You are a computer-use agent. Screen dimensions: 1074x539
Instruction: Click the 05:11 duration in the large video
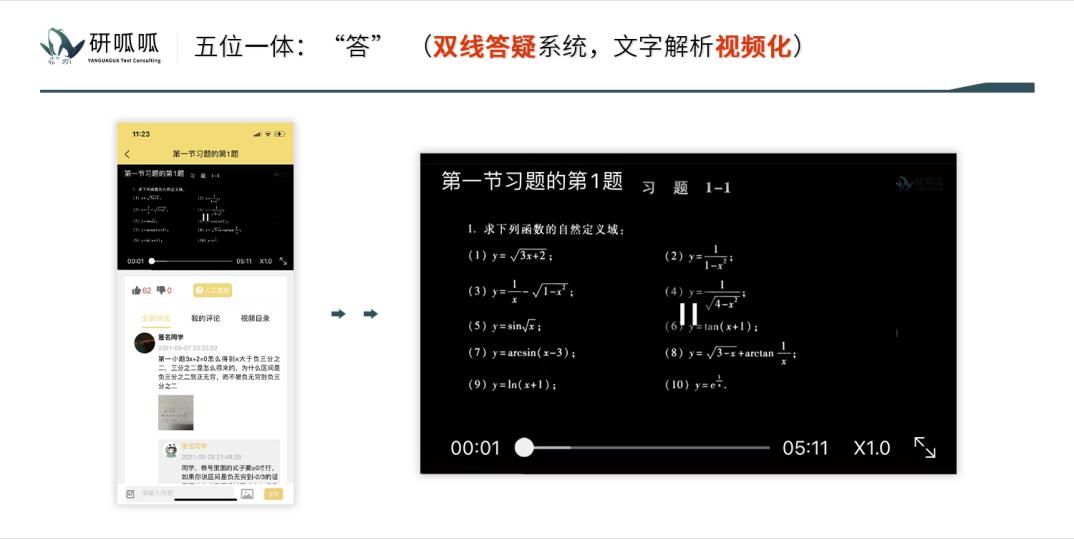[x=805, y=448]
